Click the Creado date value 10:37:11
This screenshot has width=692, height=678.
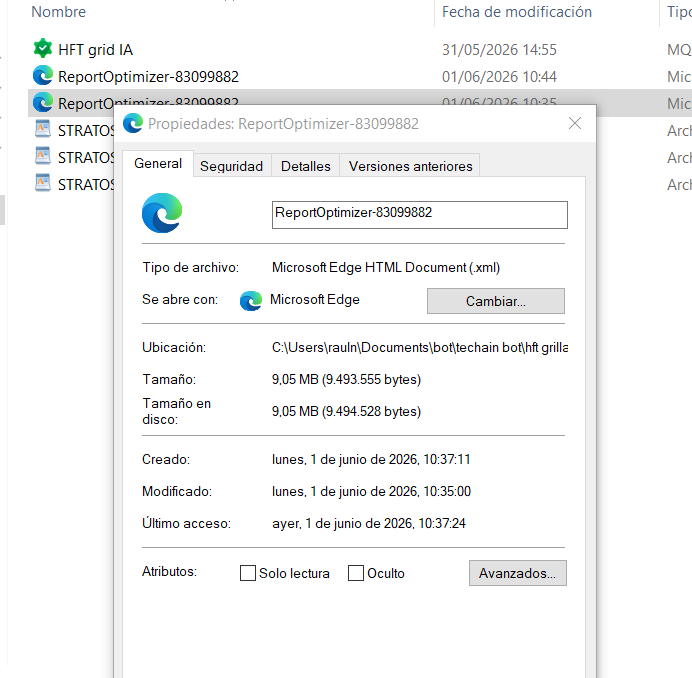[371, 460]
